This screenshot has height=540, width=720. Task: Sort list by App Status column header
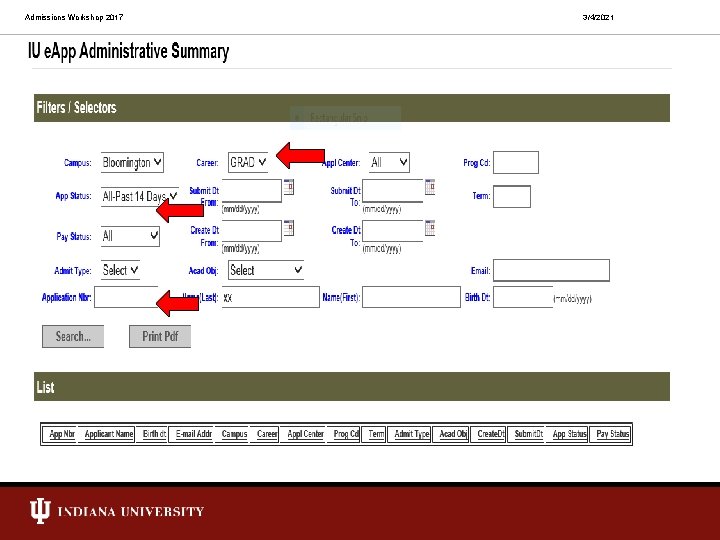point(569,434)
